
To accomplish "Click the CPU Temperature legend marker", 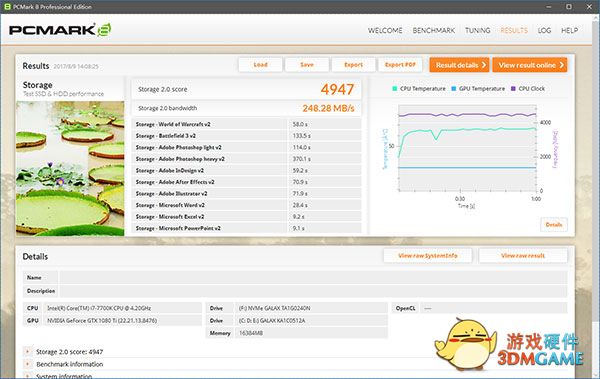I will click(395, 88).
